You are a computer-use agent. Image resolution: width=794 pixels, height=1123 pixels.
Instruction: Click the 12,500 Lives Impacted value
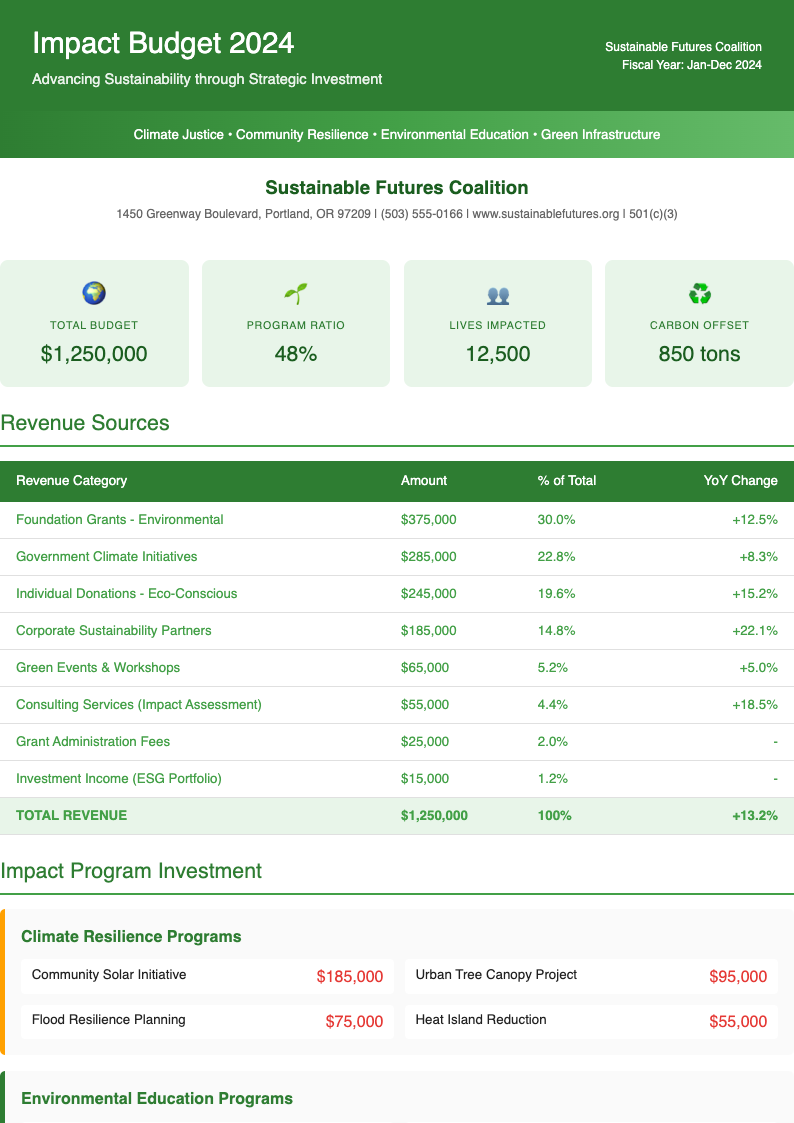498,354
